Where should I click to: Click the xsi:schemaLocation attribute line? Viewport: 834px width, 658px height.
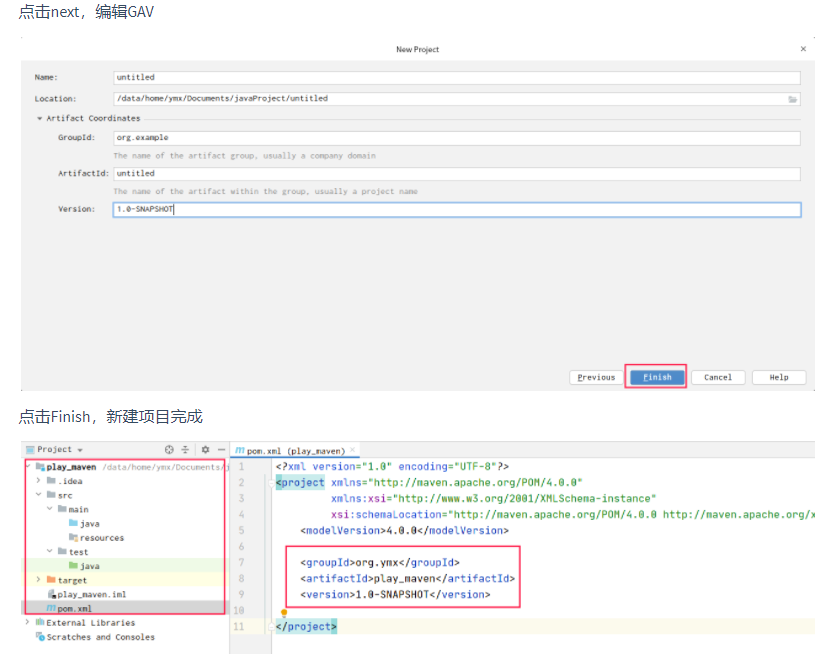click(572, 515)
